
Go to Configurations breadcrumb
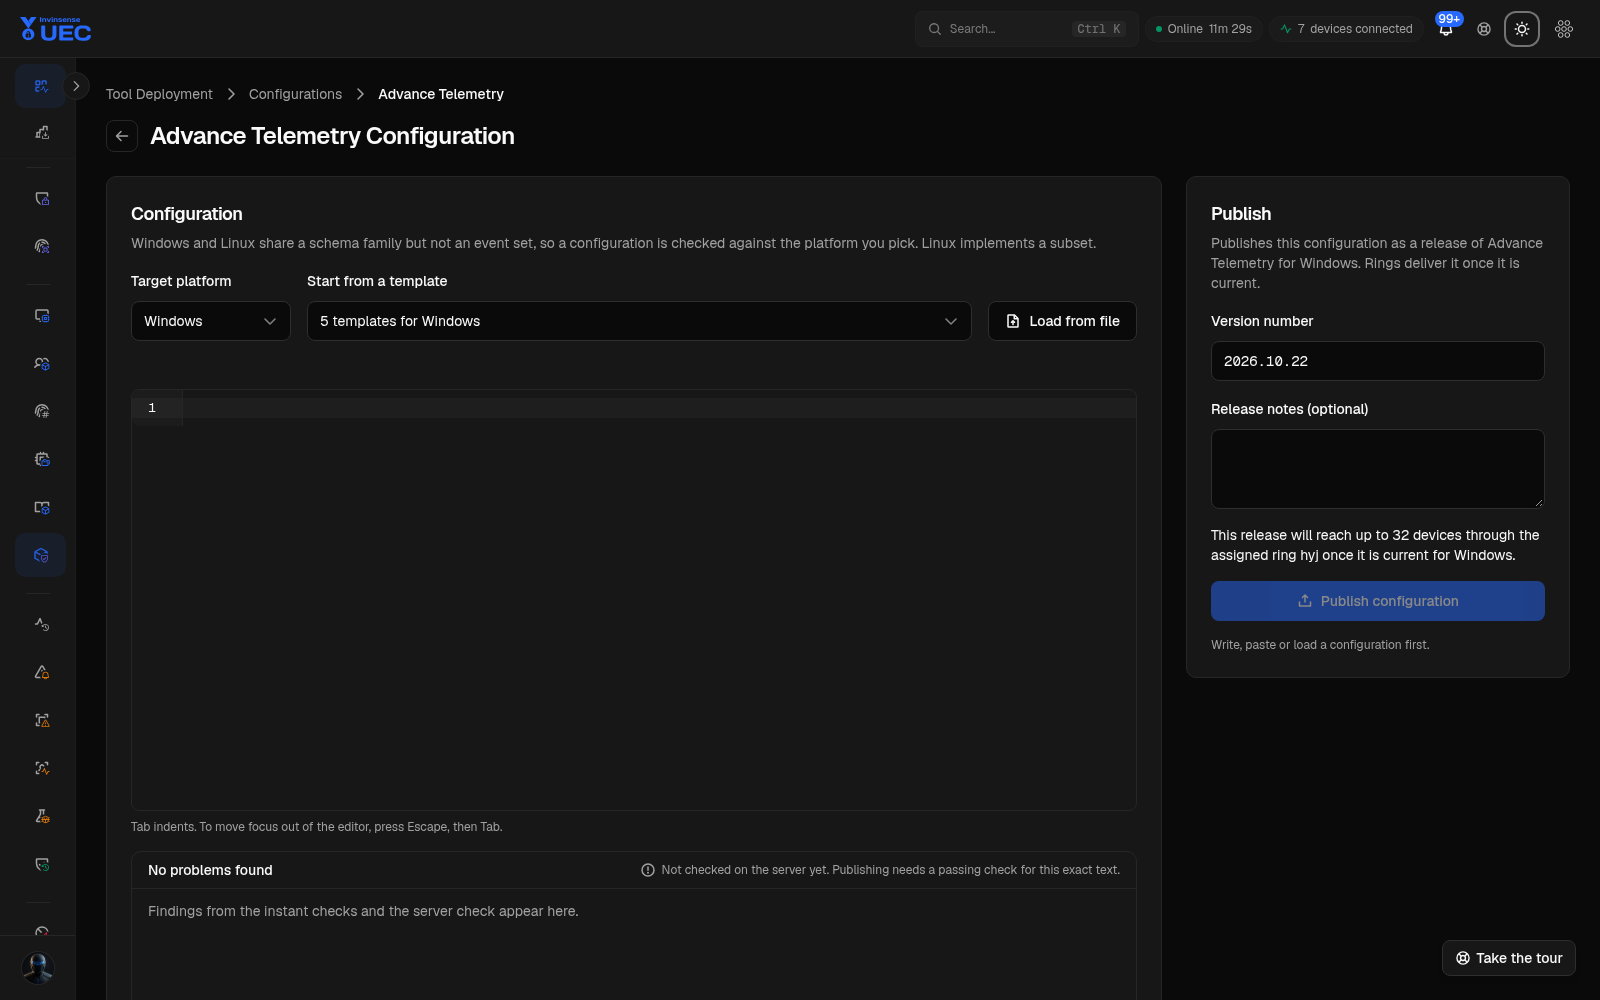(295, 94)
